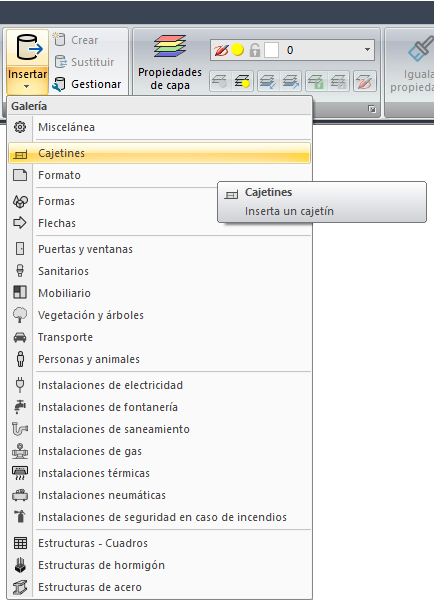This screenshot has width=434, height=606.
Task: Choose the Sanitarios gallery
Action: (159, 271)
